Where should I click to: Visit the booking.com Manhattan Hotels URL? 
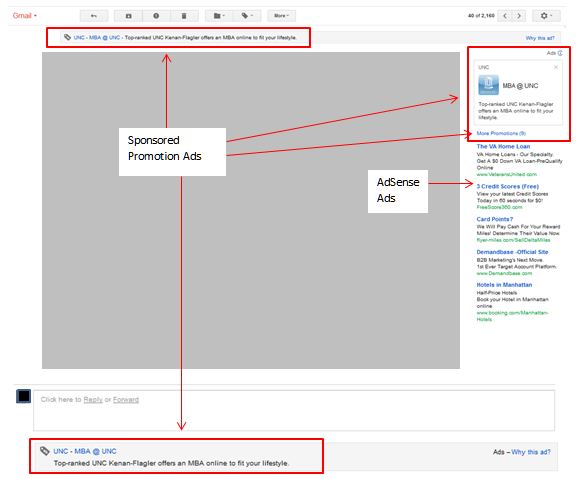[x=512, y=316]
